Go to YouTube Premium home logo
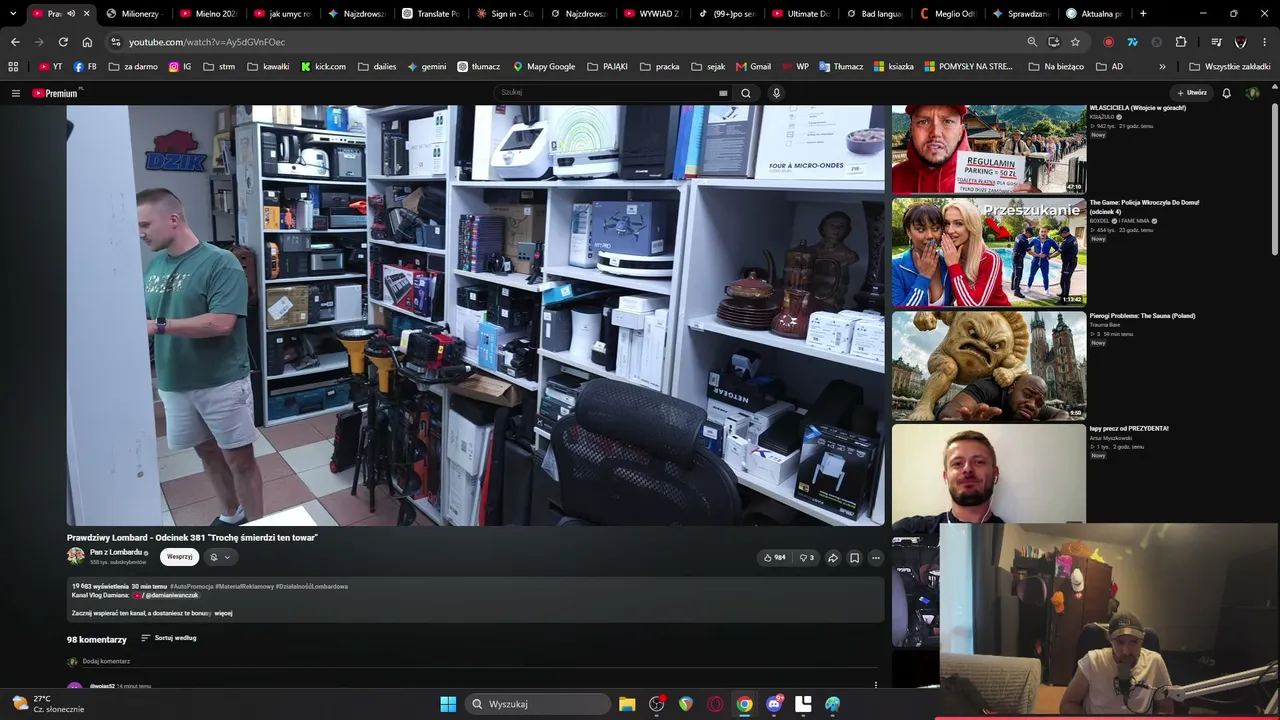1280x720 pixels. click(x=56, y=93)
